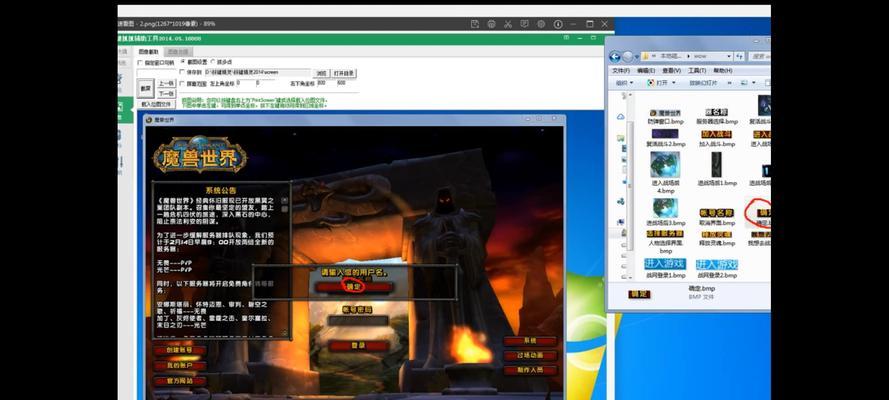Click the Explorer navigation pane scrollbar
The height and width of the screenshot is (400, 889).
point(628,186)
